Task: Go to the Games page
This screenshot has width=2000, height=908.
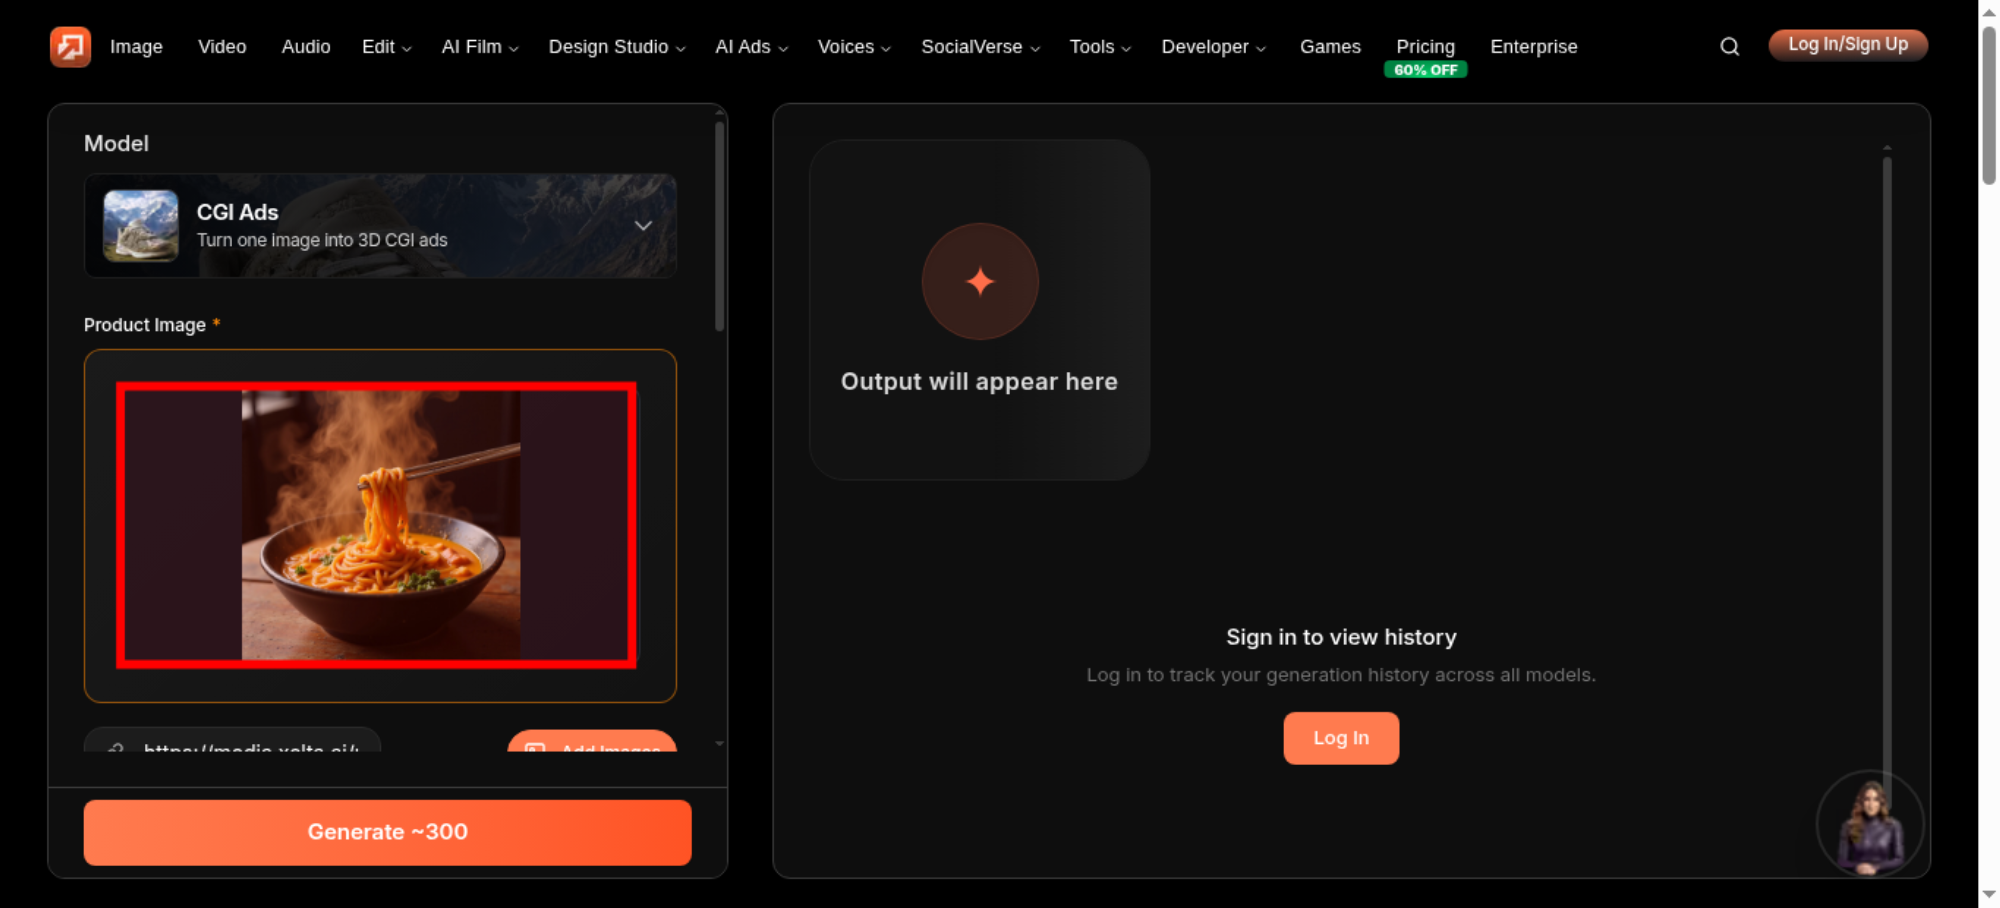Action: (x=1330, y=47)
